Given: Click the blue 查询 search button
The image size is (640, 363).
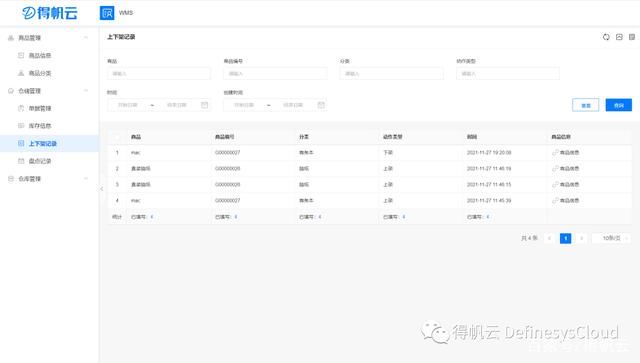Looking at the screenshot, I should tap(619, 105).
